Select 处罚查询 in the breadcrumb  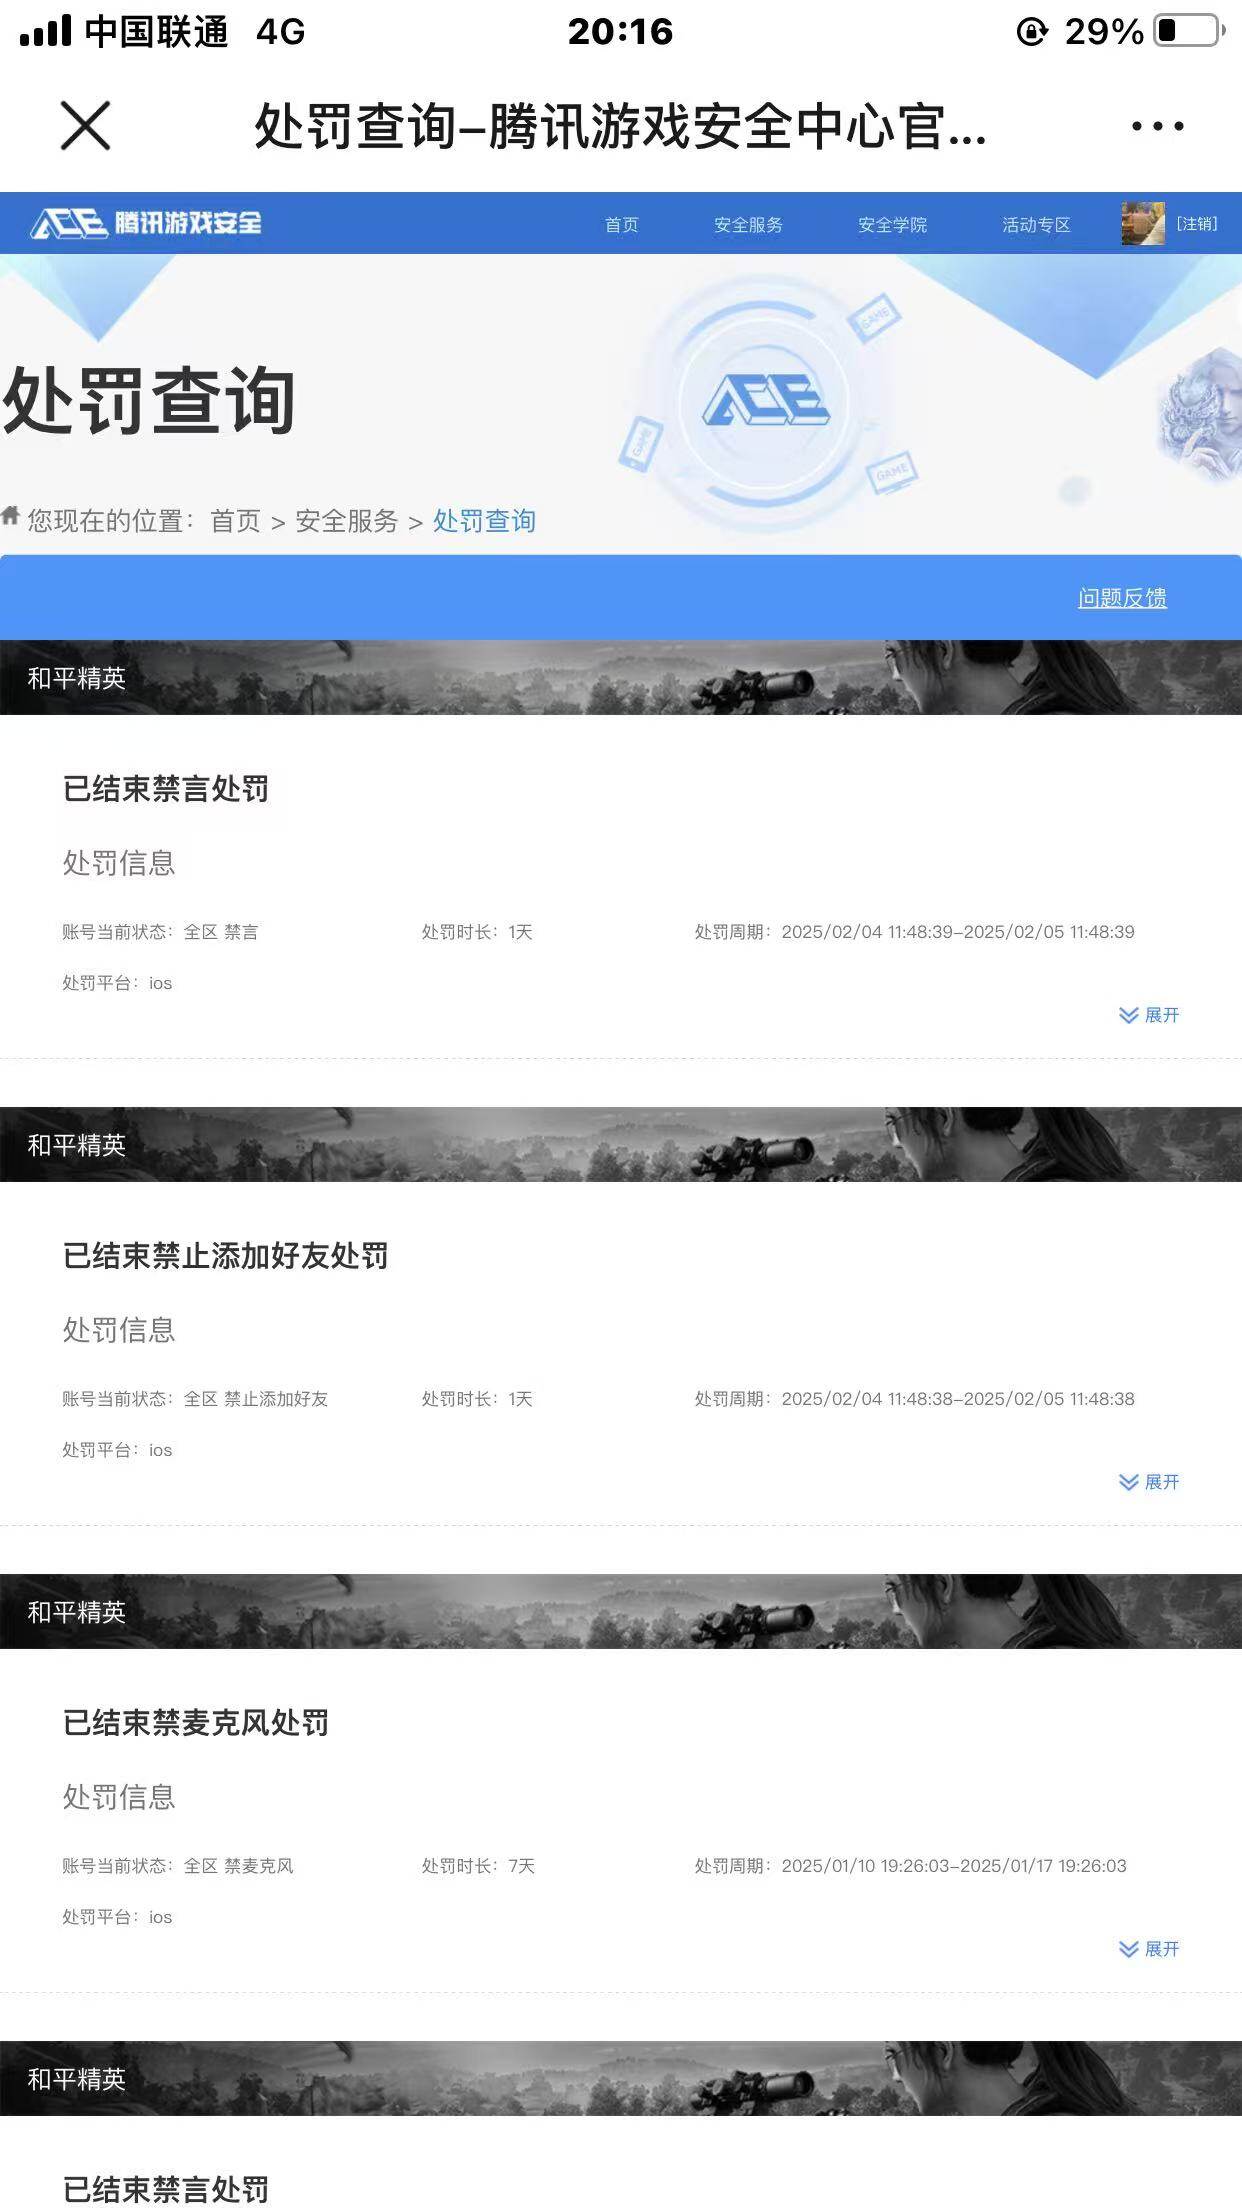[x=484, y=521]
